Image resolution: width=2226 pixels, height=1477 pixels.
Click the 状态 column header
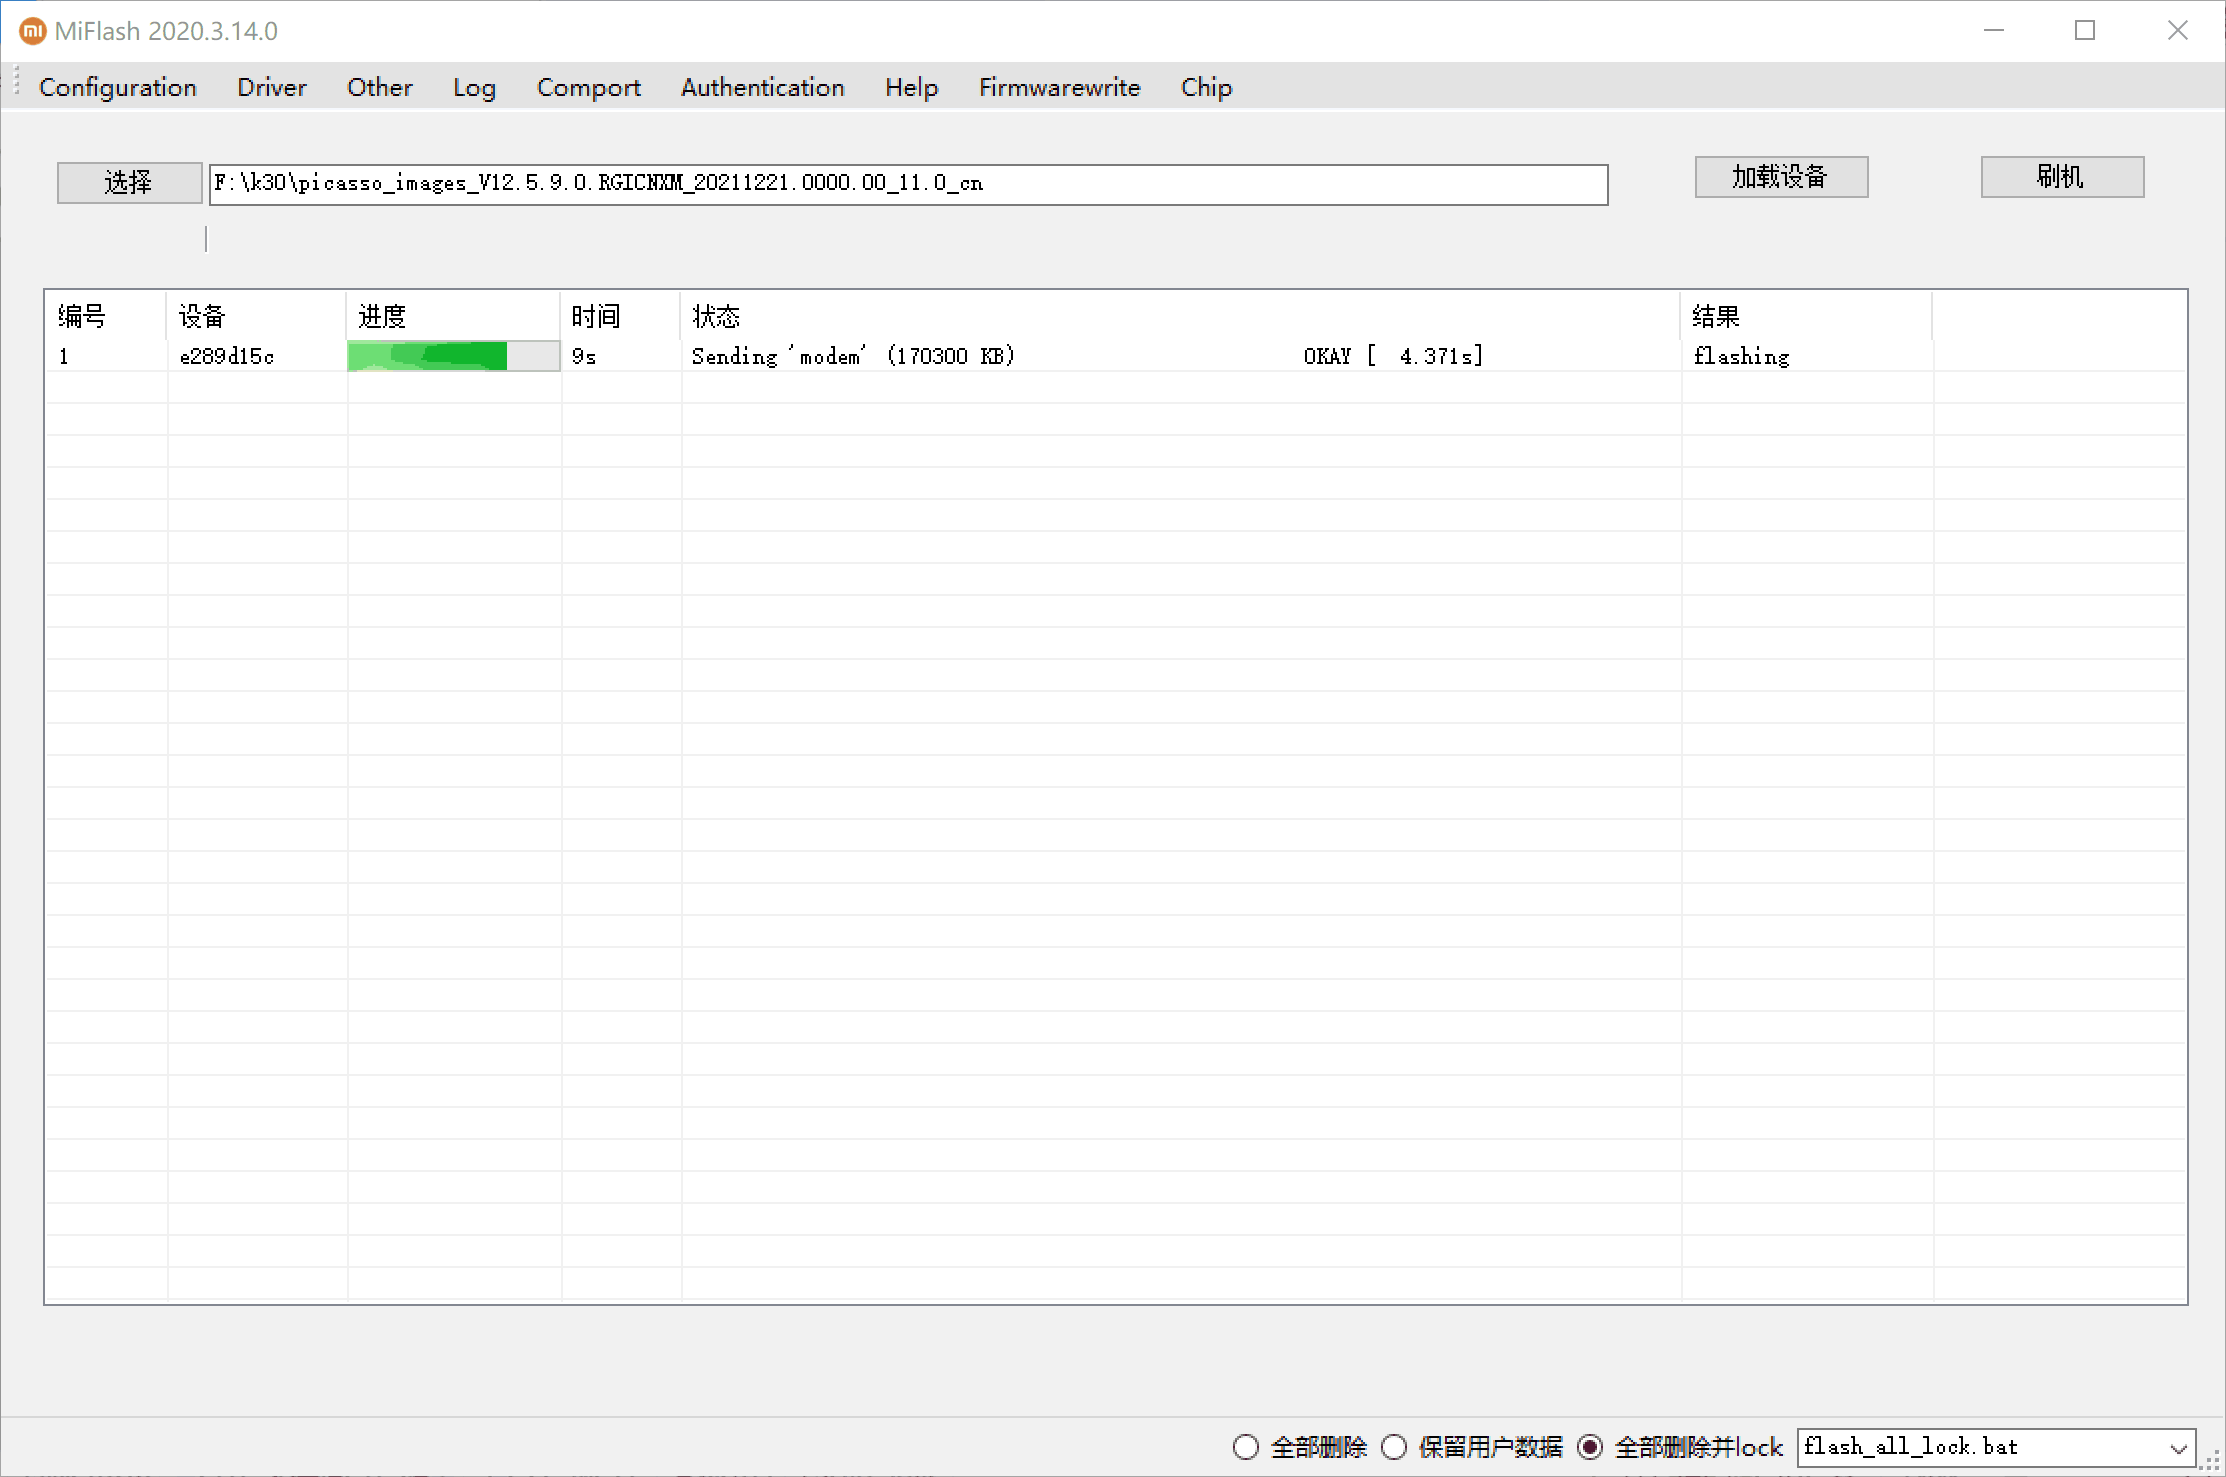click(716, 316)
